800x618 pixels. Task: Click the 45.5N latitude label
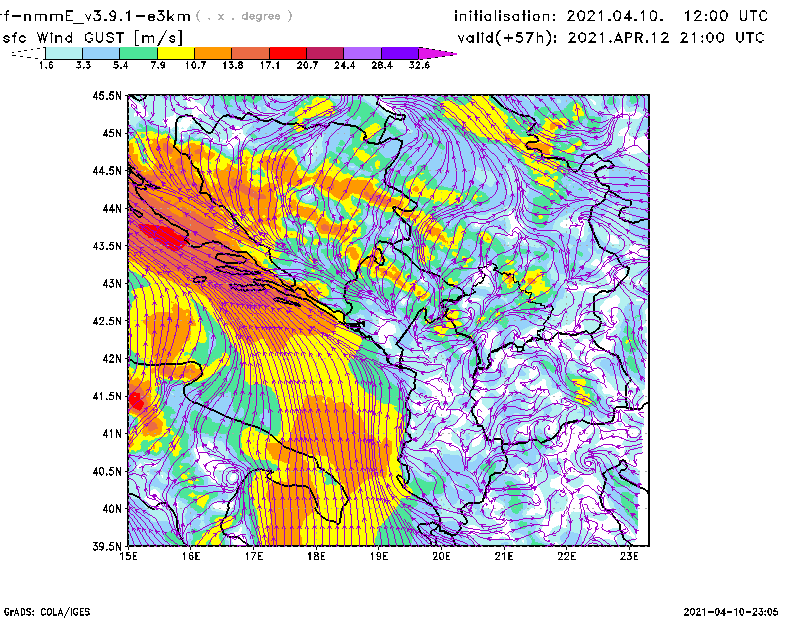tap(107, 95)
